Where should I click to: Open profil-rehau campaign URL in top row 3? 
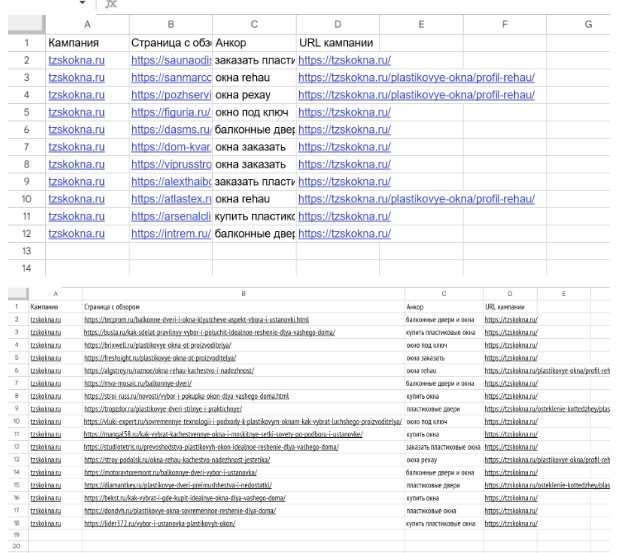[416, 78]
